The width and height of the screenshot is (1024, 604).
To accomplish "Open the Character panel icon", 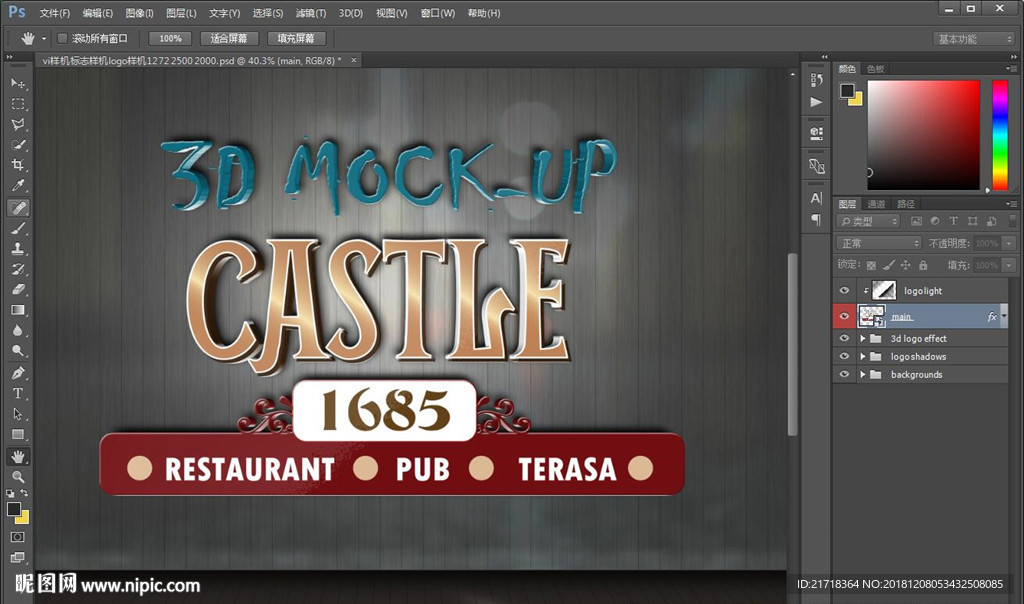I will (816, 198).
